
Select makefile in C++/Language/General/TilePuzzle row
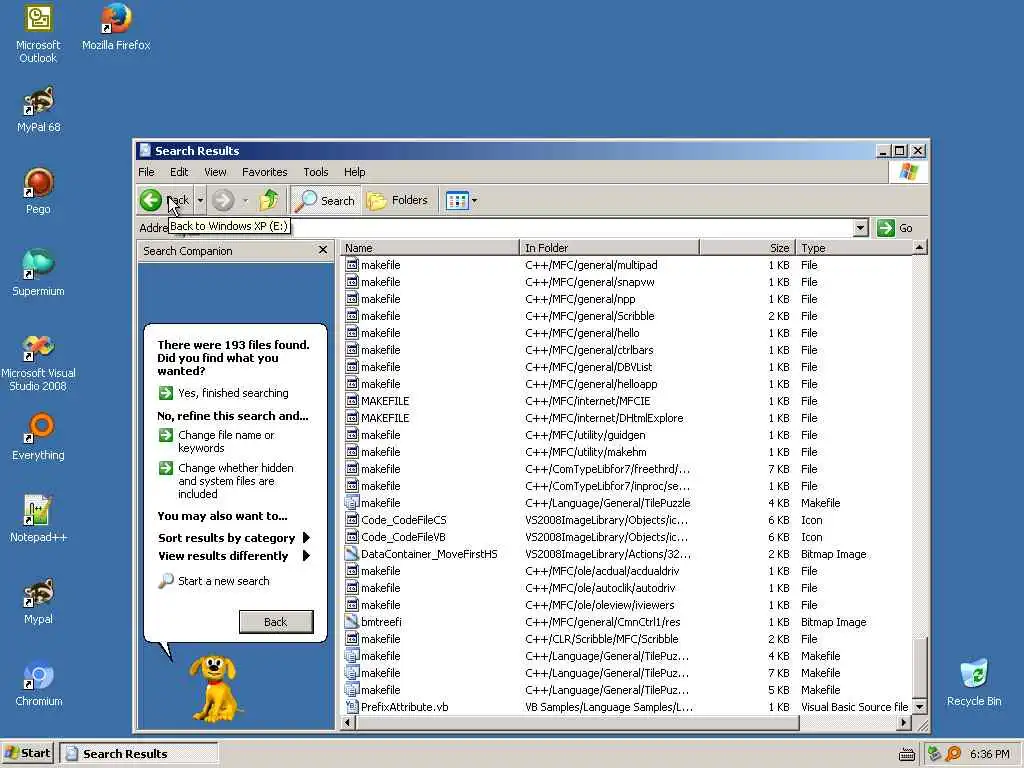[381, 503]
